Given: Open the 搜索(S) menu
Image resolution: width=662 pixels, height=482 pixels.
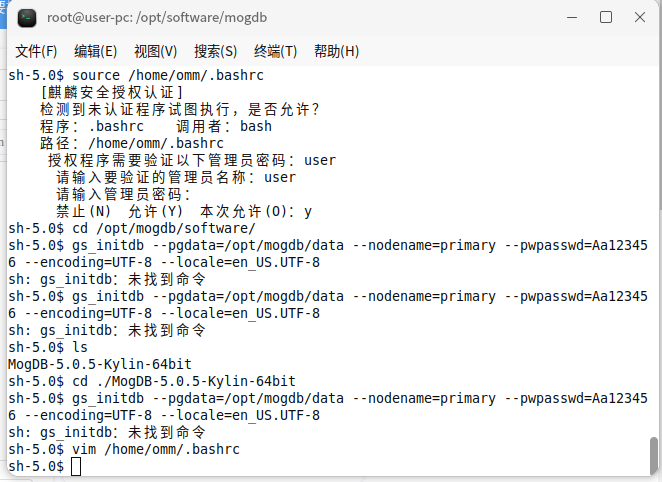Looking at the screenshot, I should pyautogui.click(x=216, y=51).
